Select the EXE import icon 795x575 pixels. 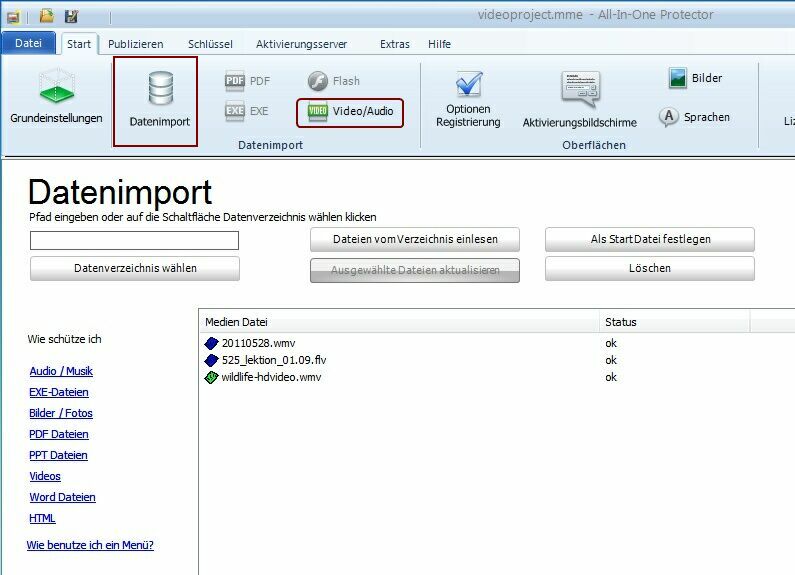(235, 111)
